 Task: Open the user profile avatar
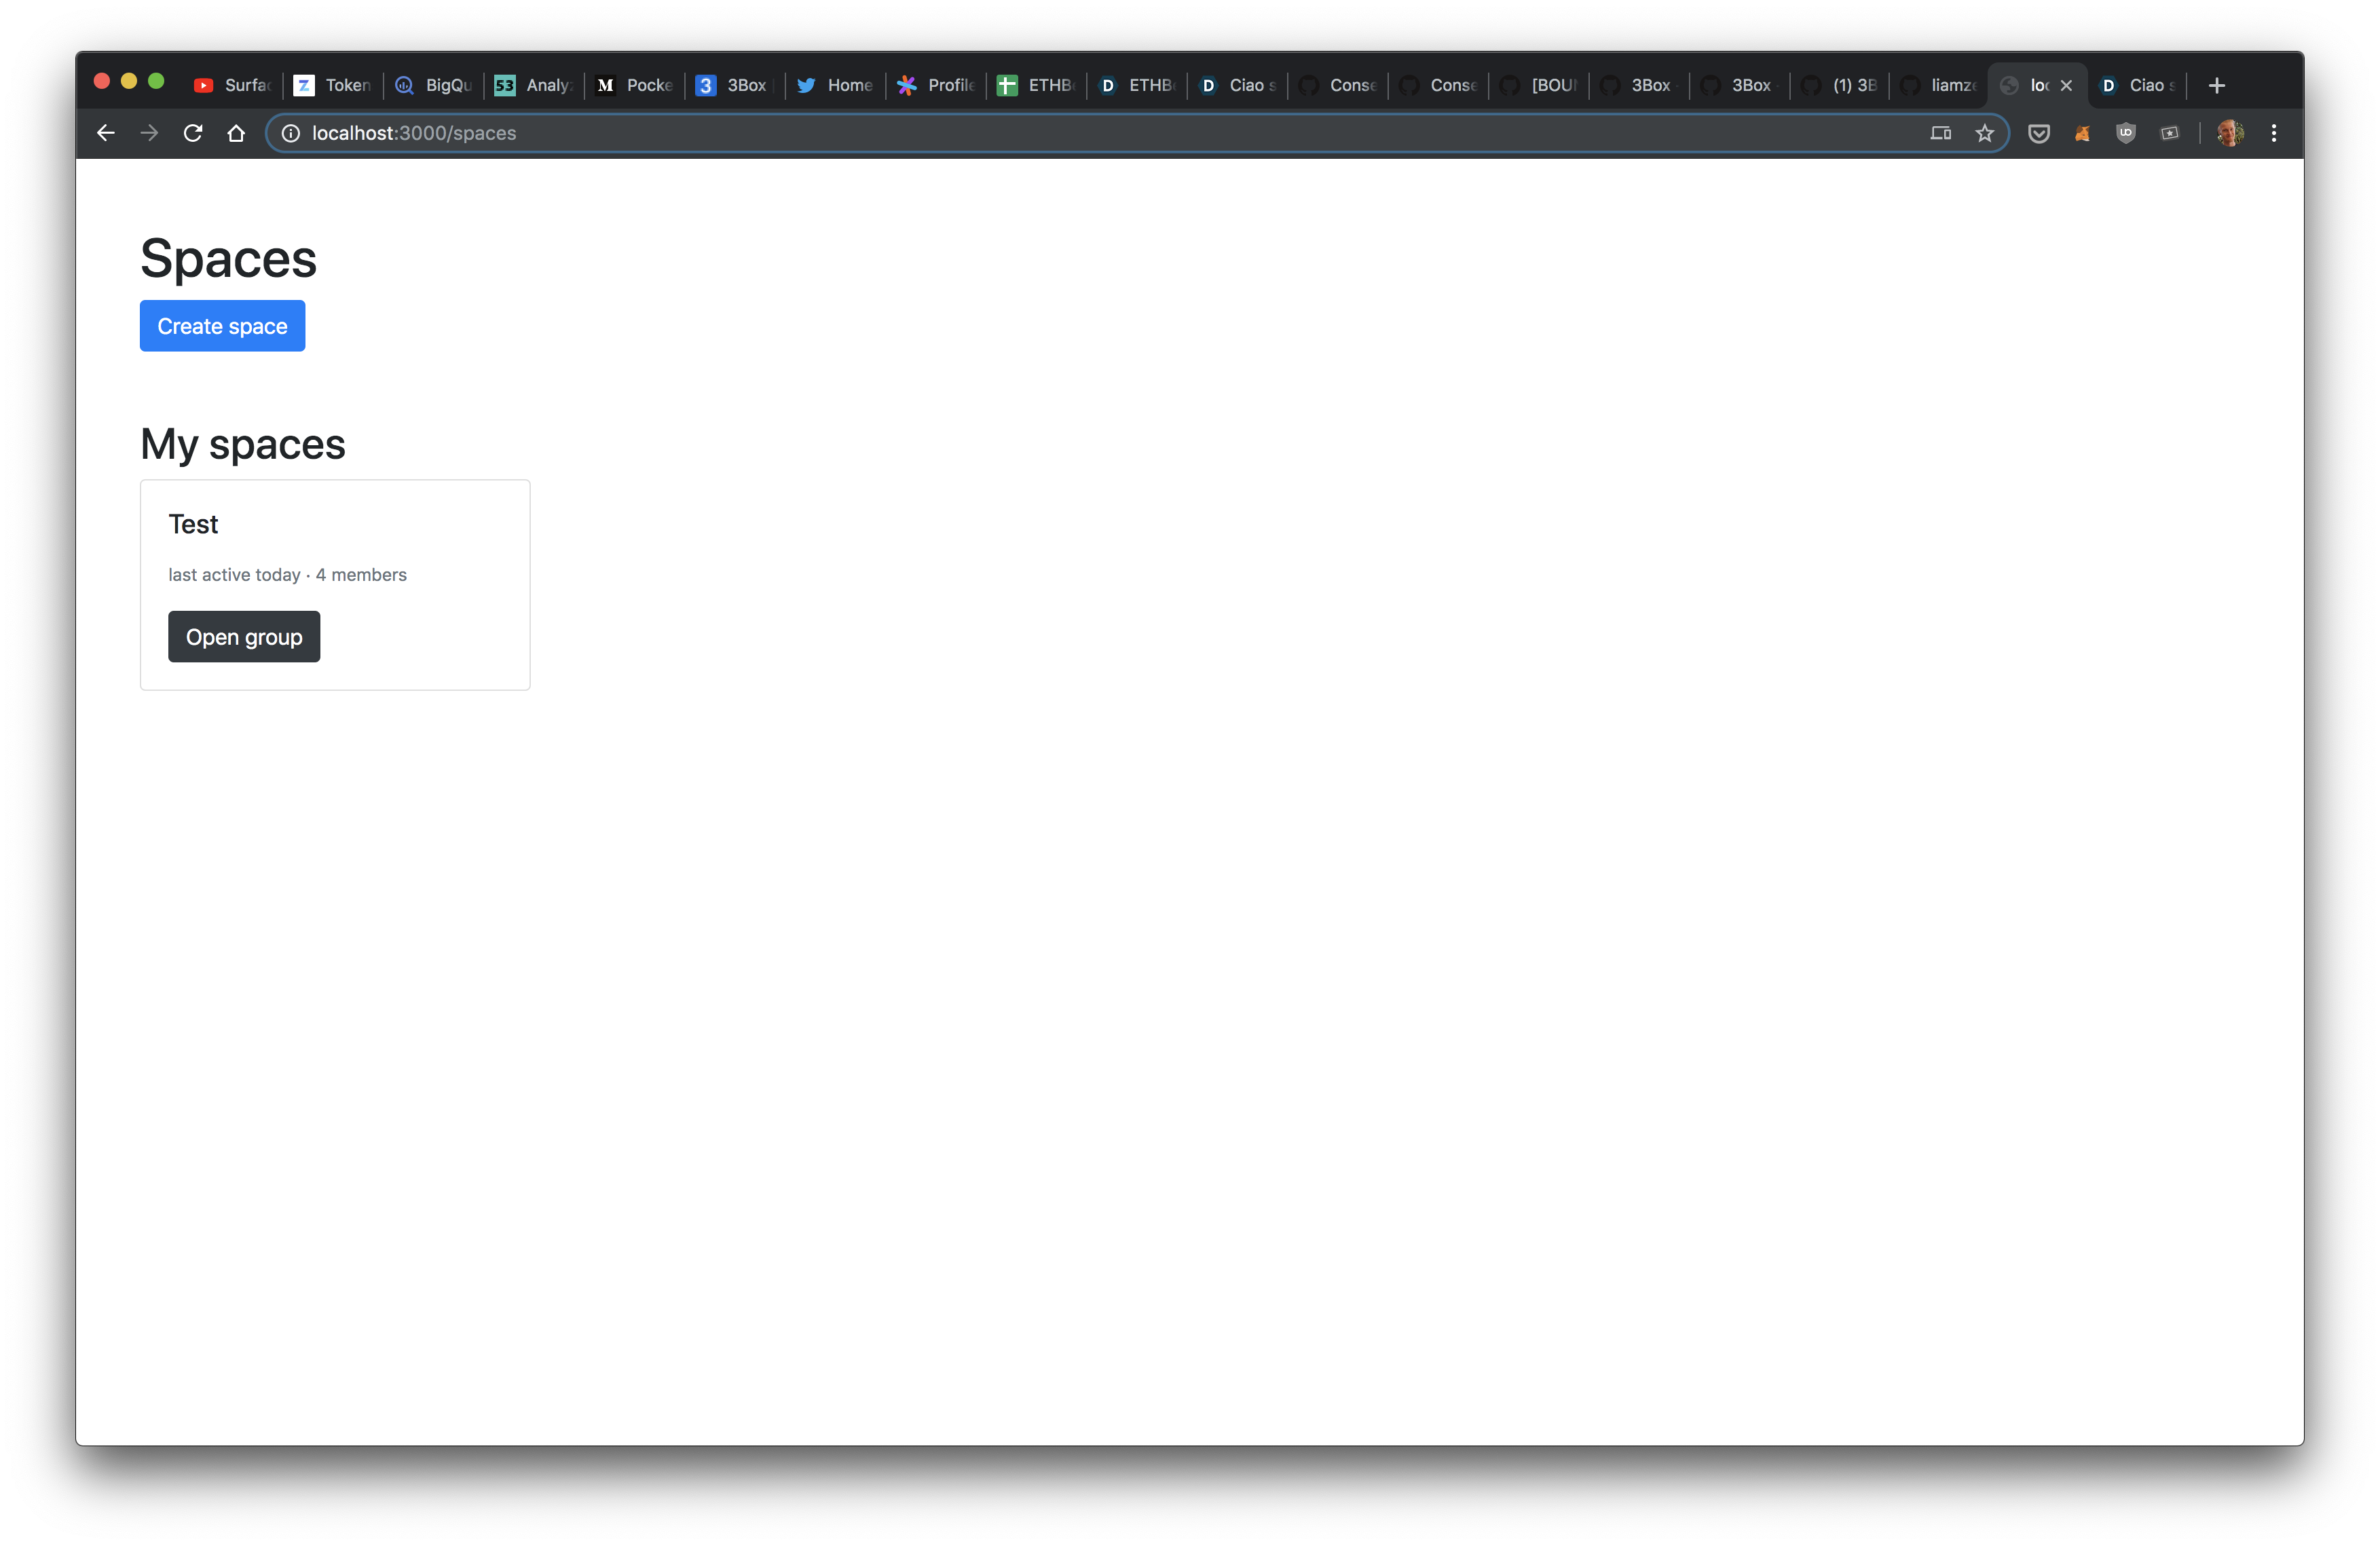pyautogui.click(x=2229, y=133)
